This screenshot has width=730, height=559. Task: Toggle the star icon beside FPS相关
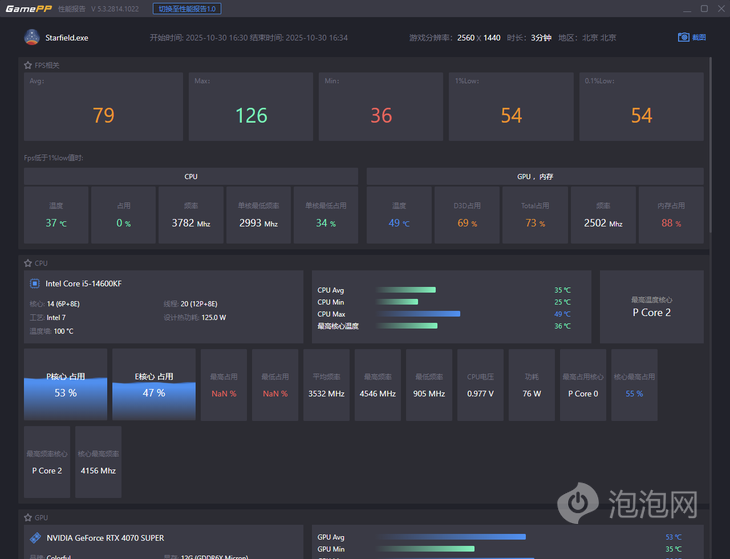(x=28, y=65)
